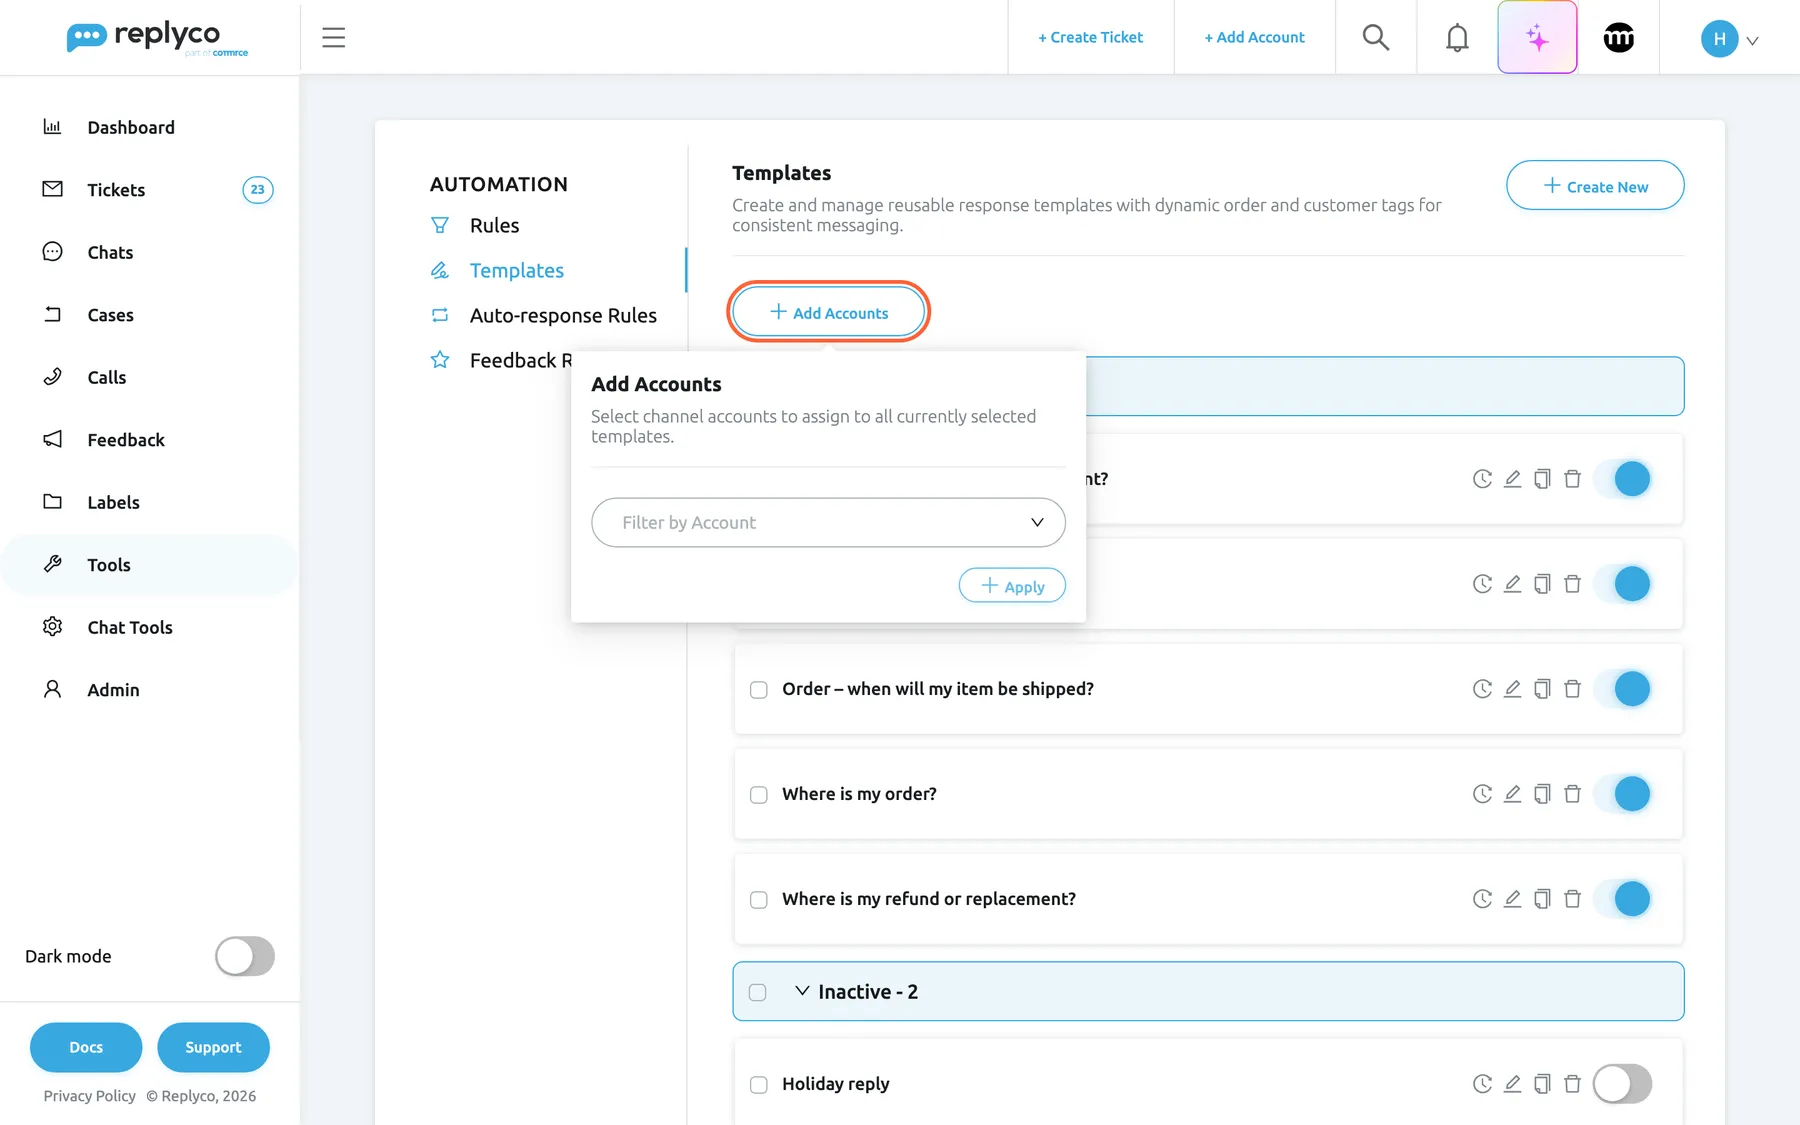Click history clock icon for Where is my order?
The height and width of the screenshot is (1125, 1800).
tap(1482, 794)
